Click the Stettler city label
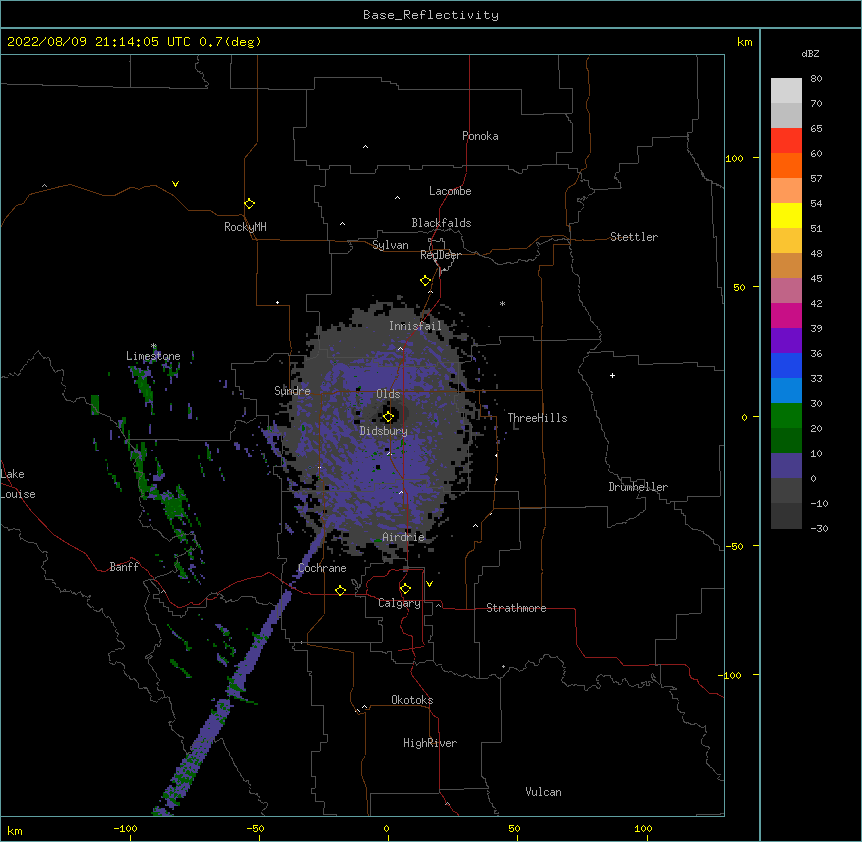This screenshot has height=842, width=862. pos(634,237)
